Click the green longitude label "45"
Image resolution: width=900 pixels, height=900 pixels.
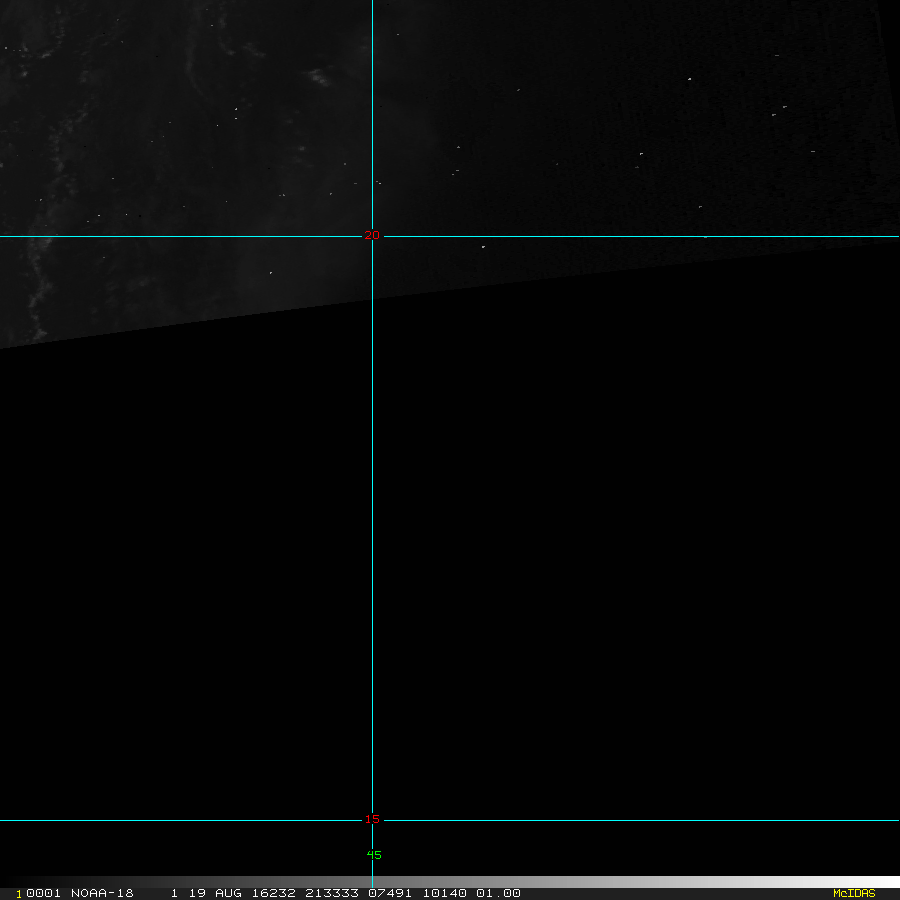click(374, 855)
